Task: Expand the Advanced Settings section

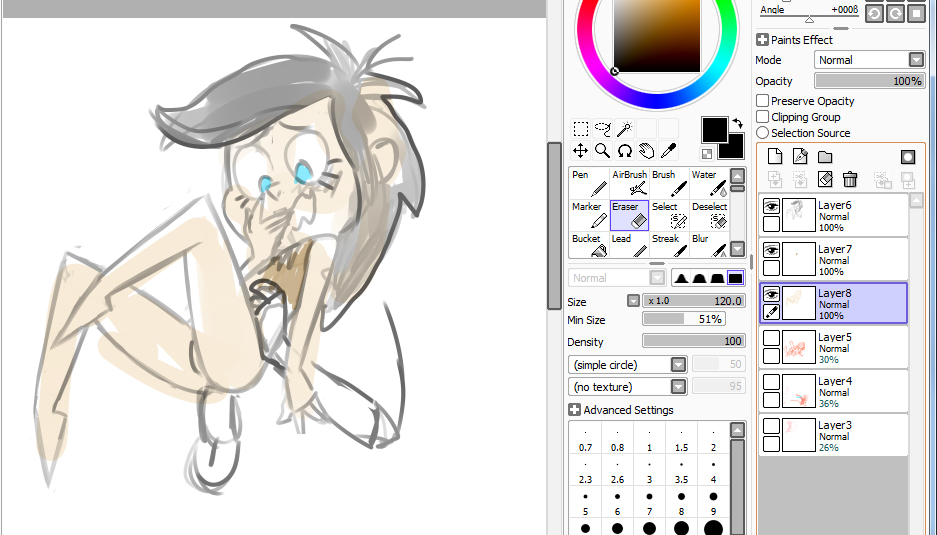Action: [575, 410]
